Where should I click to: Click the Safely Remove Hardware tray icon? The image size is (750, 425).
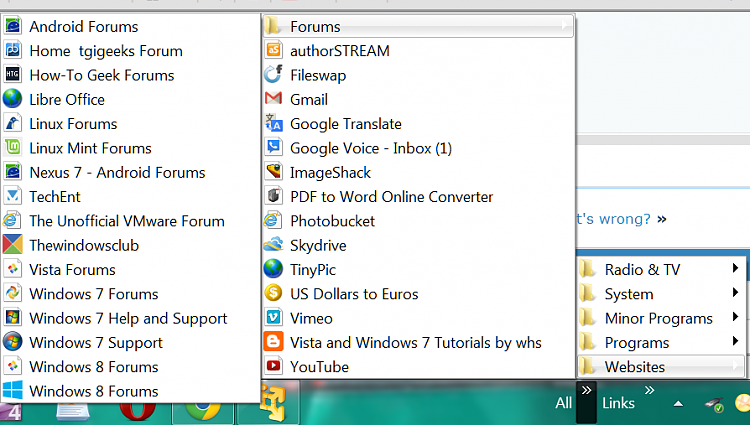point(715,404)
